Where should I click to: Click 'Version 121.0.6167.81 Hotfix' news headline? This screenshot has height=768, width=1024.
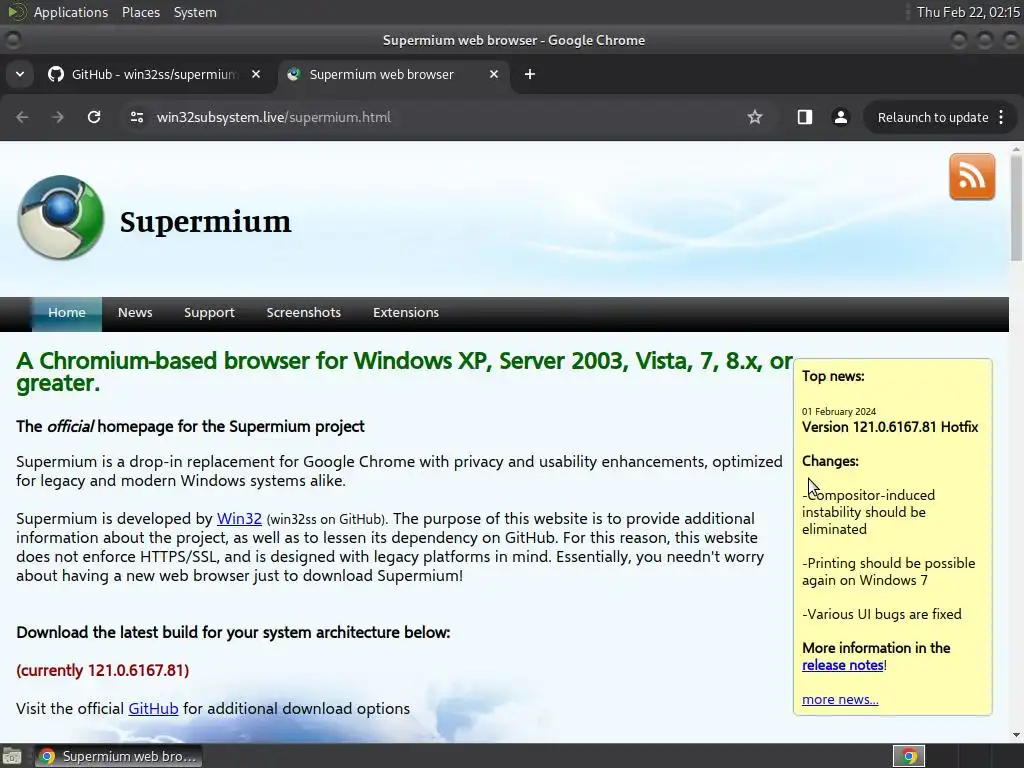tap(889, 427)
